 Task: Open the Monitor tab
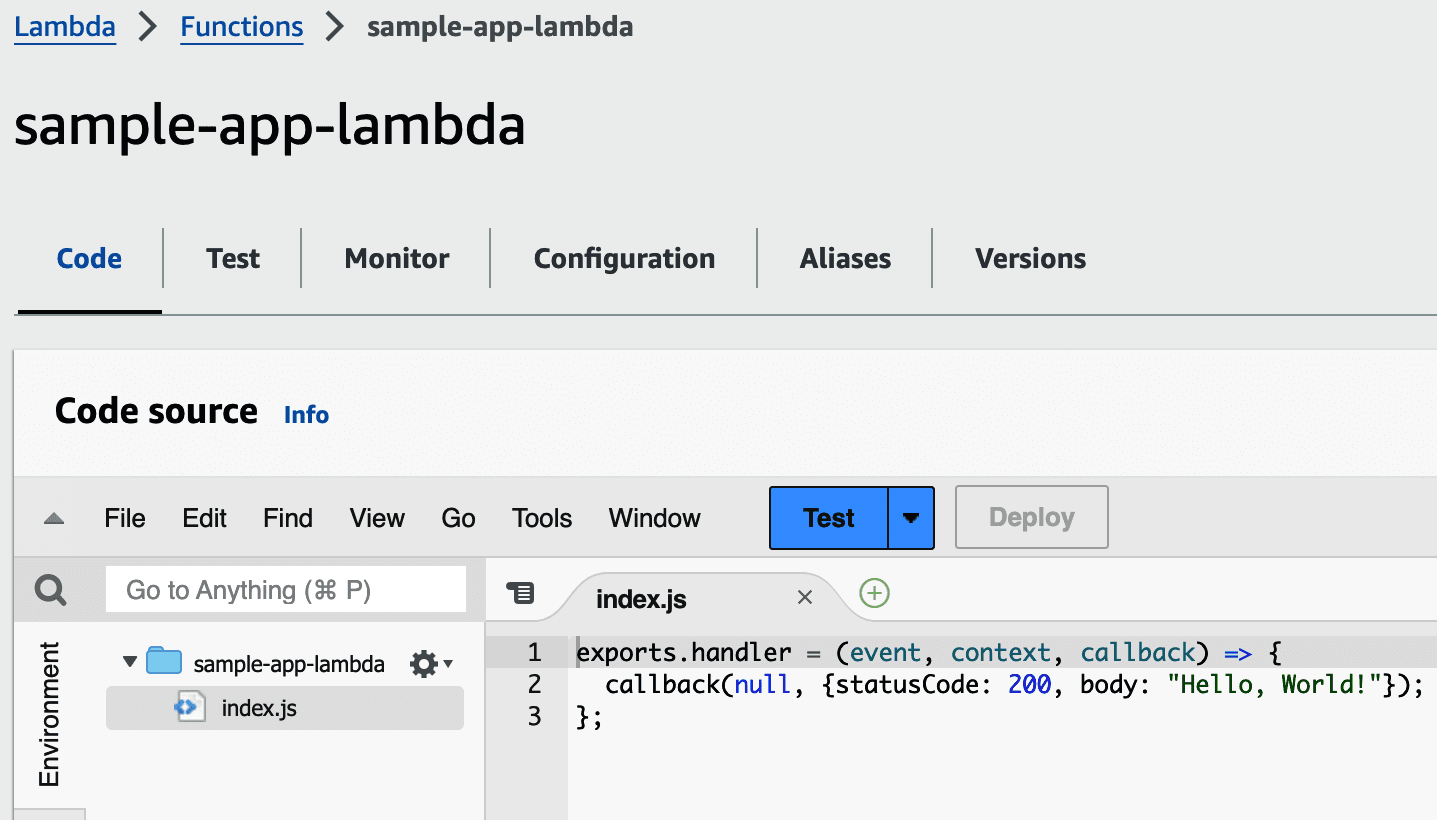point(397,258)
